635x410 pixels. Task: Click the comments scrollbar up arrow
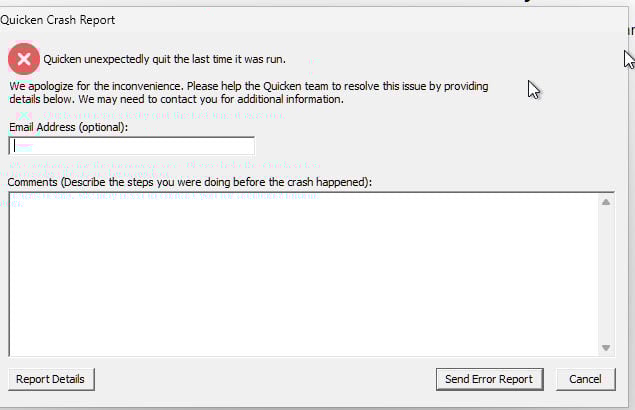point(607,202)
